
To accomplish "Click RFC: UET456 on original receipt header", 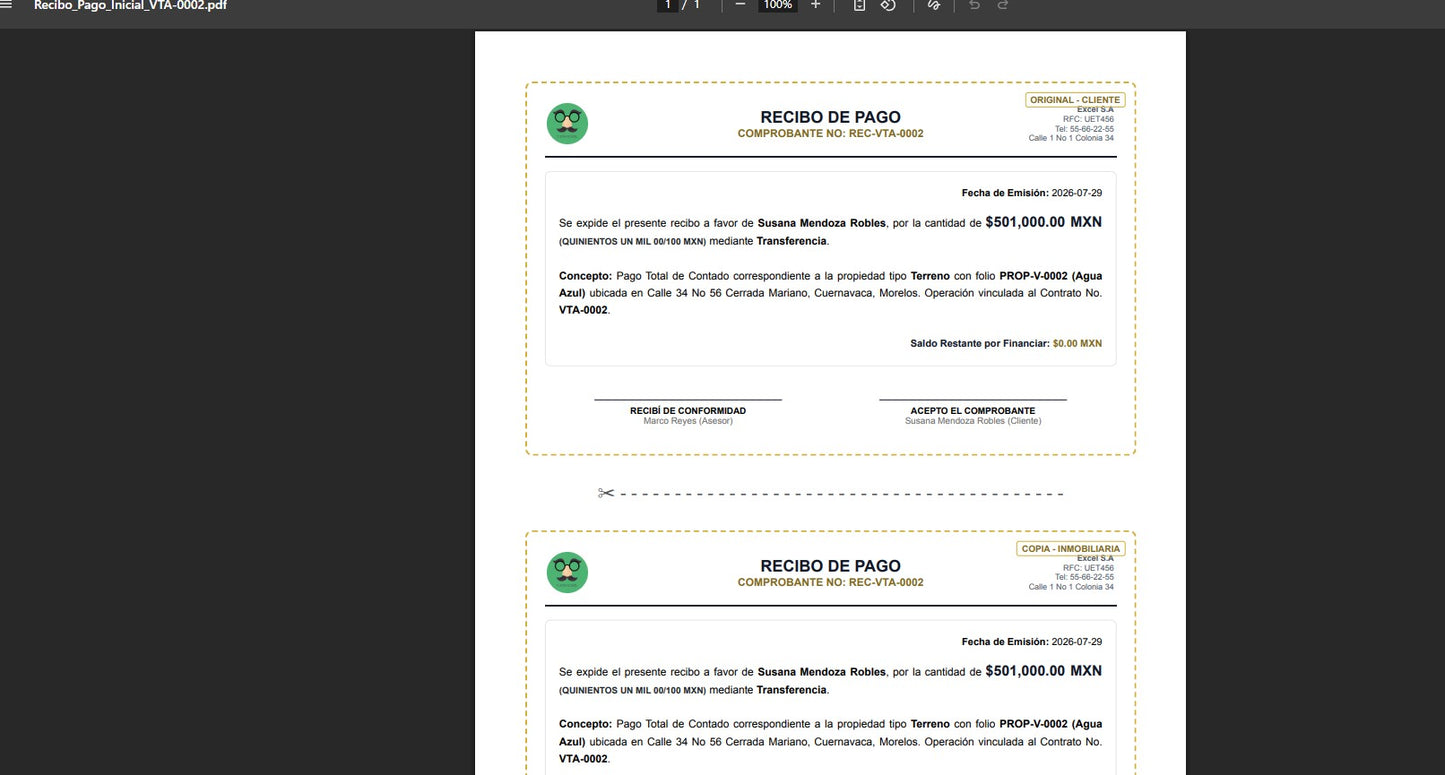I will 1088,119.
